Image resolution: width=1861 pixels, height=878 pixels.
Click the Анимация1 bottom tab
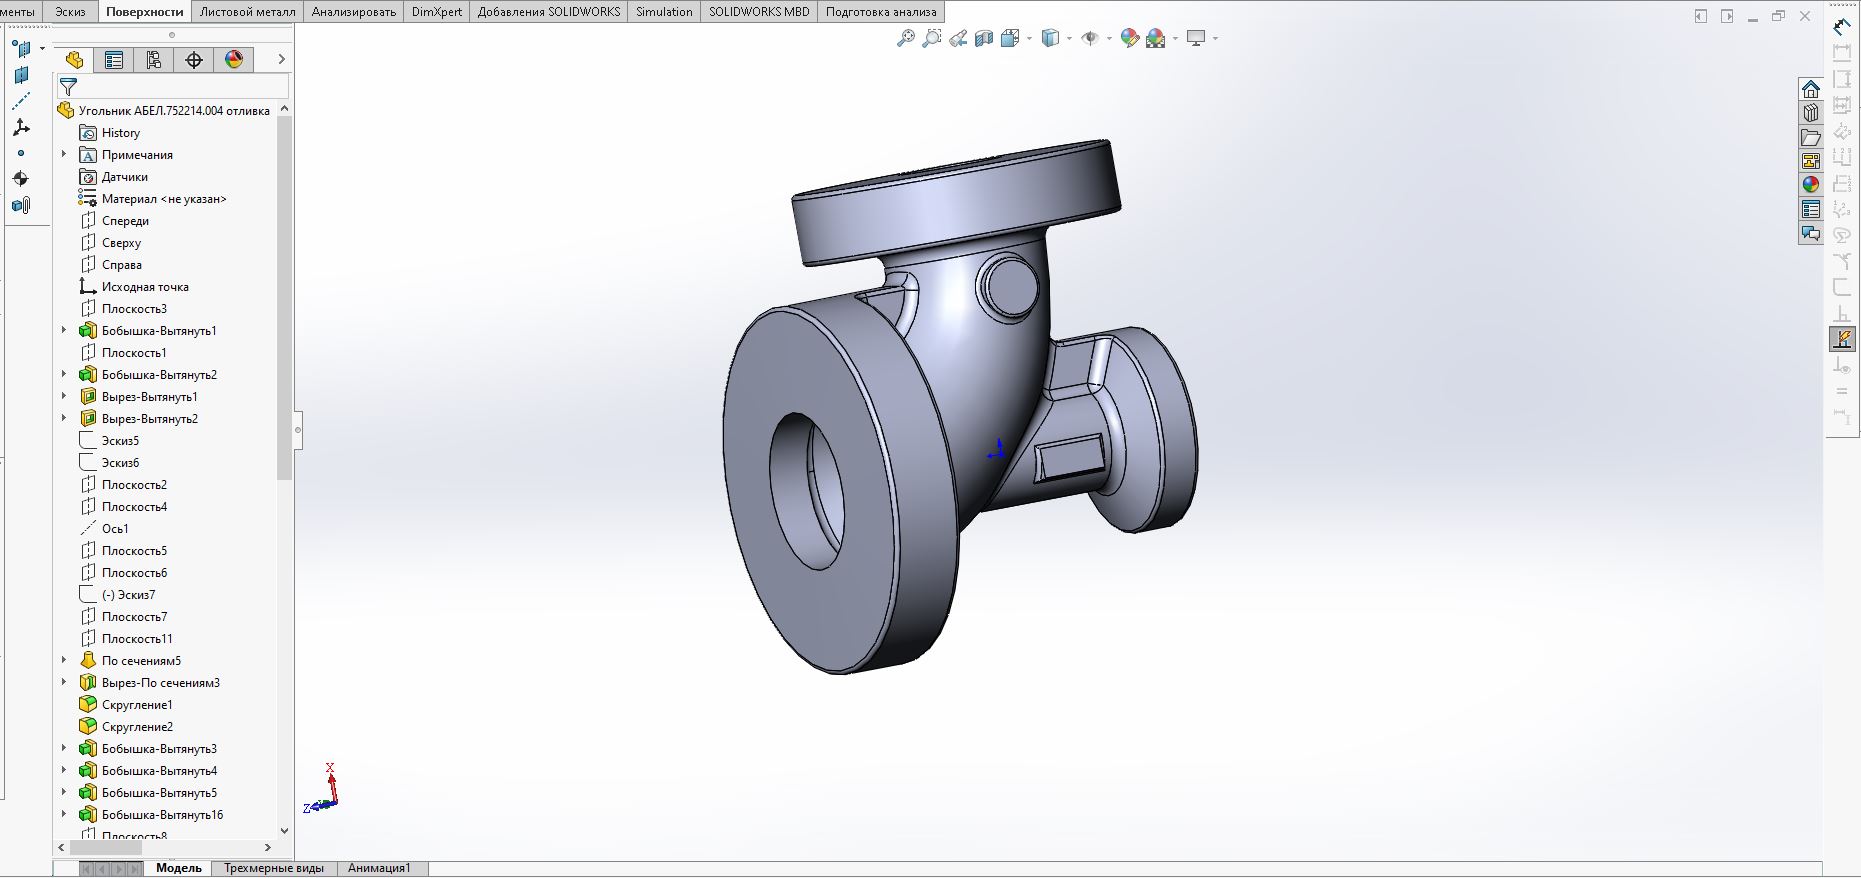click(379, 868)
